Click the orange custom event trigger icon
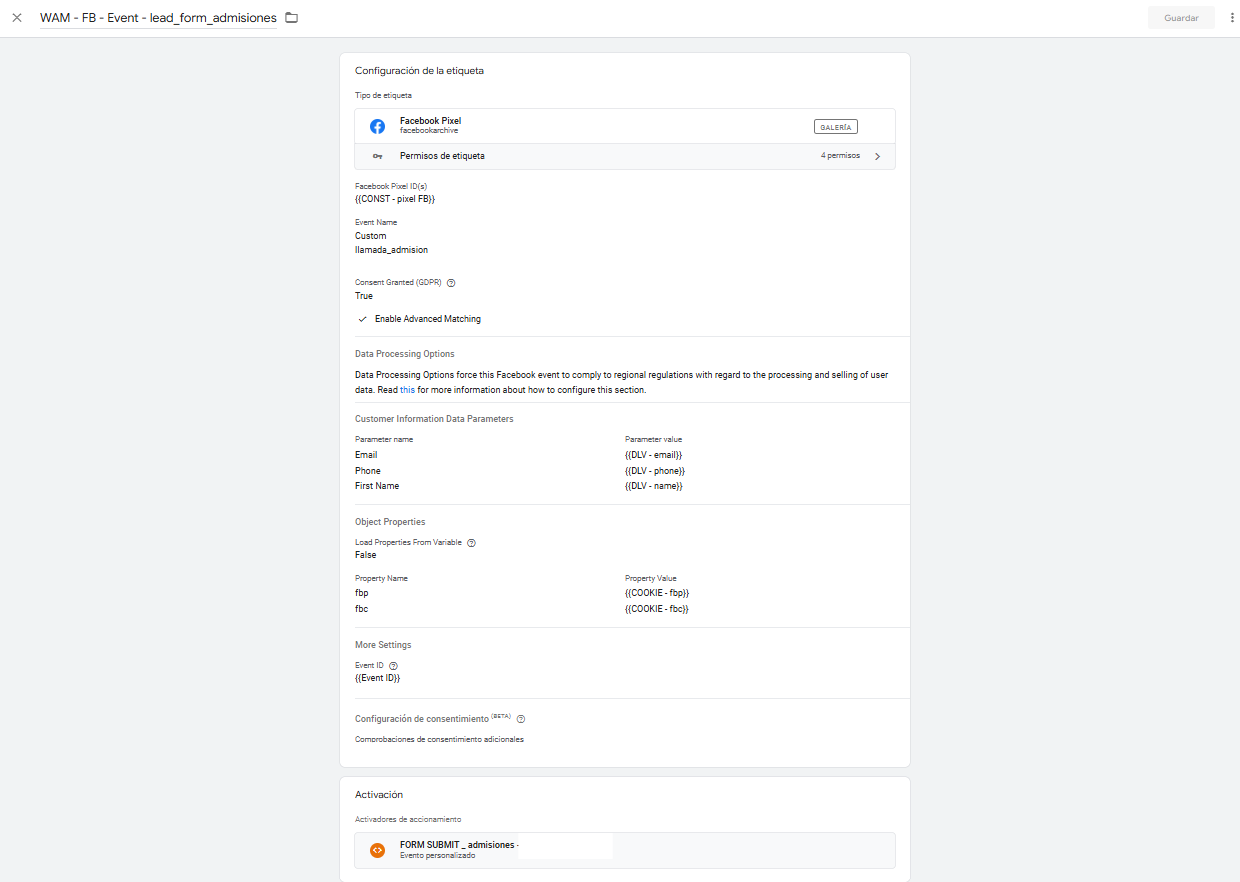This screenshot has width=1240, height=882. click(x=377, y=850)
